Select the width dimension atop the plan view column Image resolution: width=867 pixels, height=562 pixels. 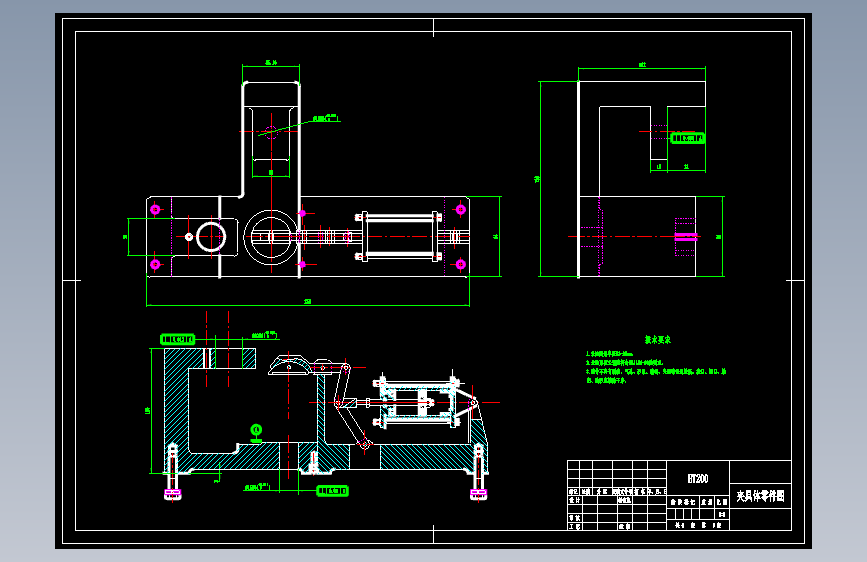tap(271, 63)
